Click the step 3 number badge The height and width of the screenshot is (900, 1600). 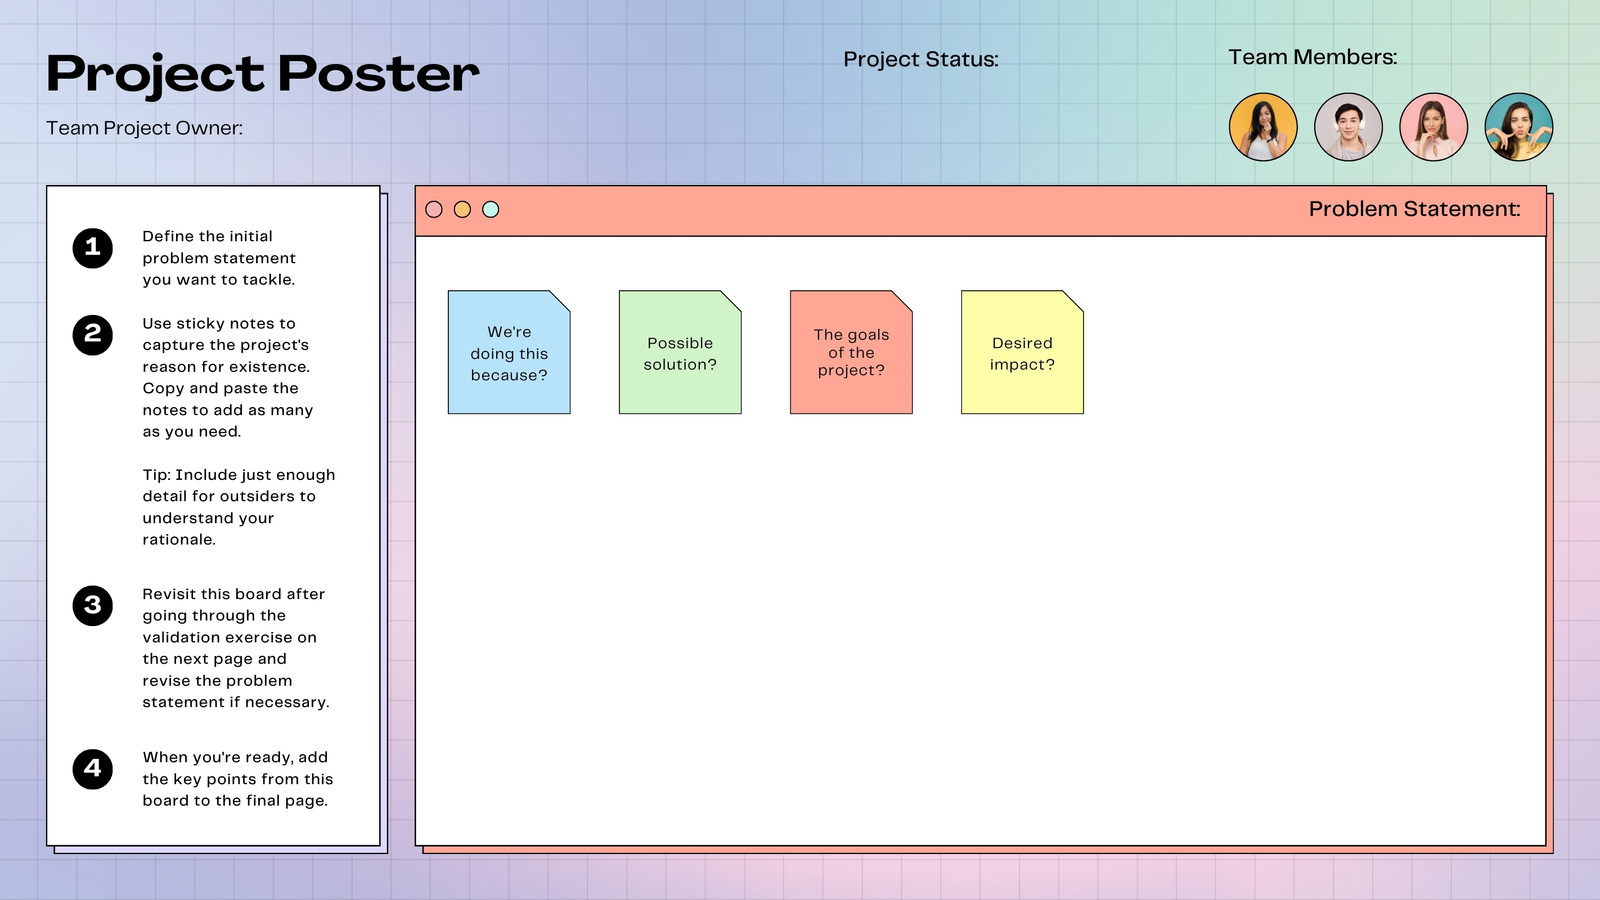point(93,605)
